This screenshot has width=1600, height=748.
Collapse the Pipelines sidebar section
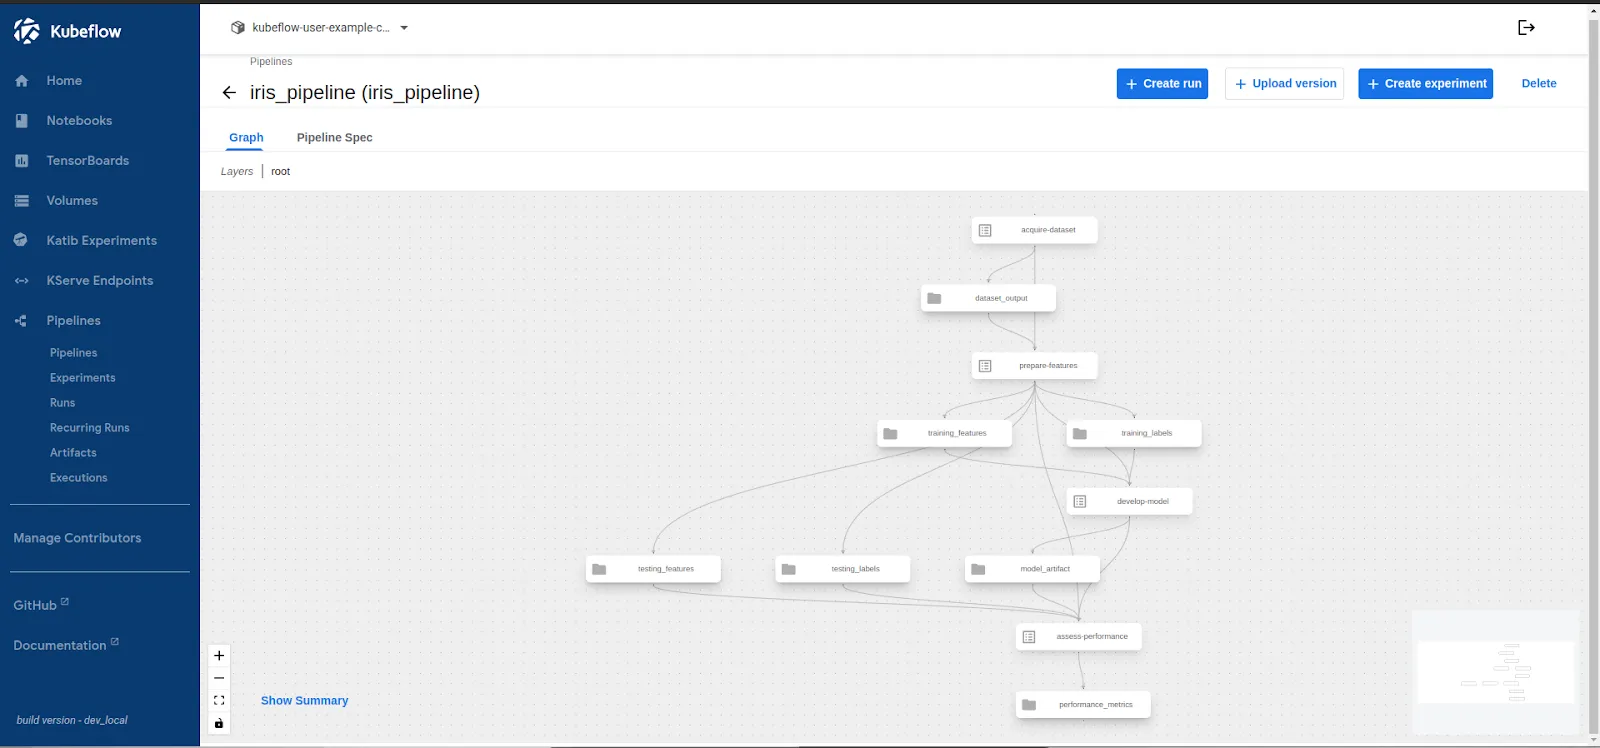point(73,321)
